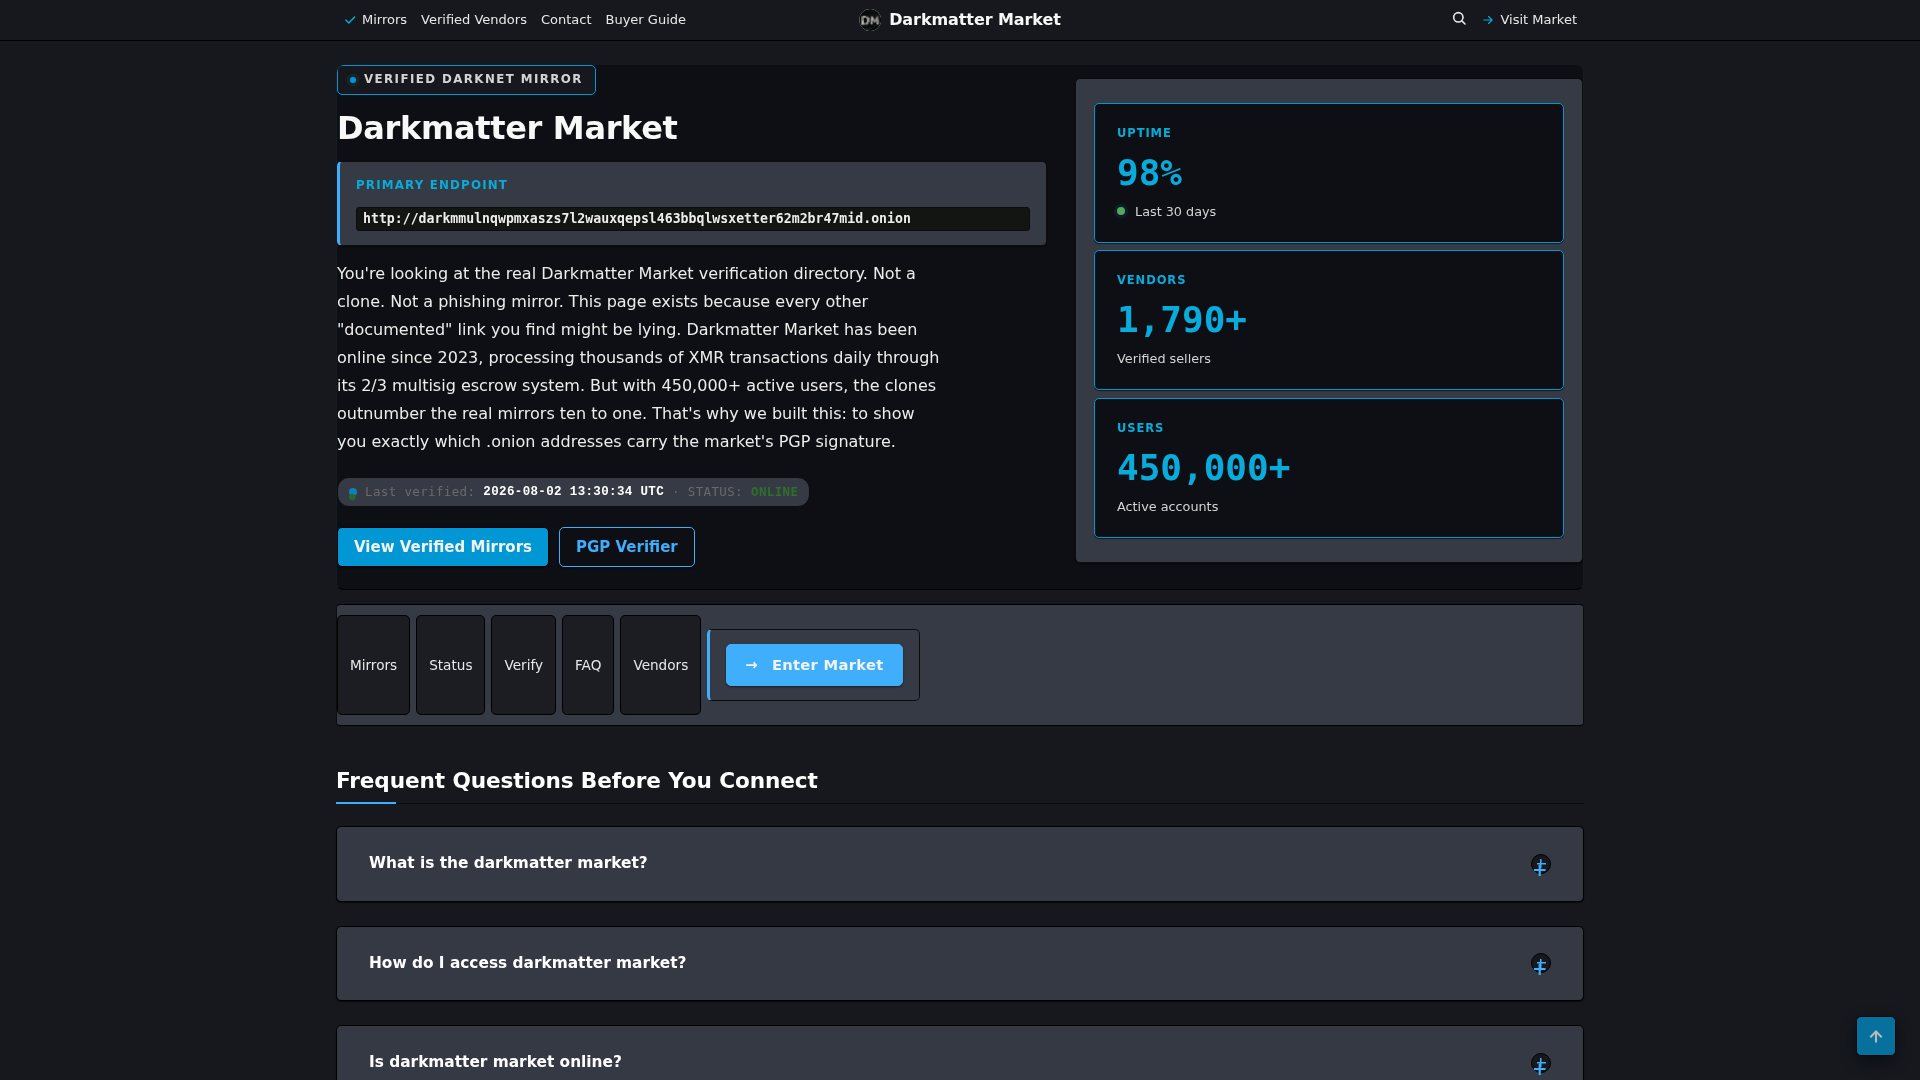Expand the 'What is the darkmatter market?' question

click(960, 864)
